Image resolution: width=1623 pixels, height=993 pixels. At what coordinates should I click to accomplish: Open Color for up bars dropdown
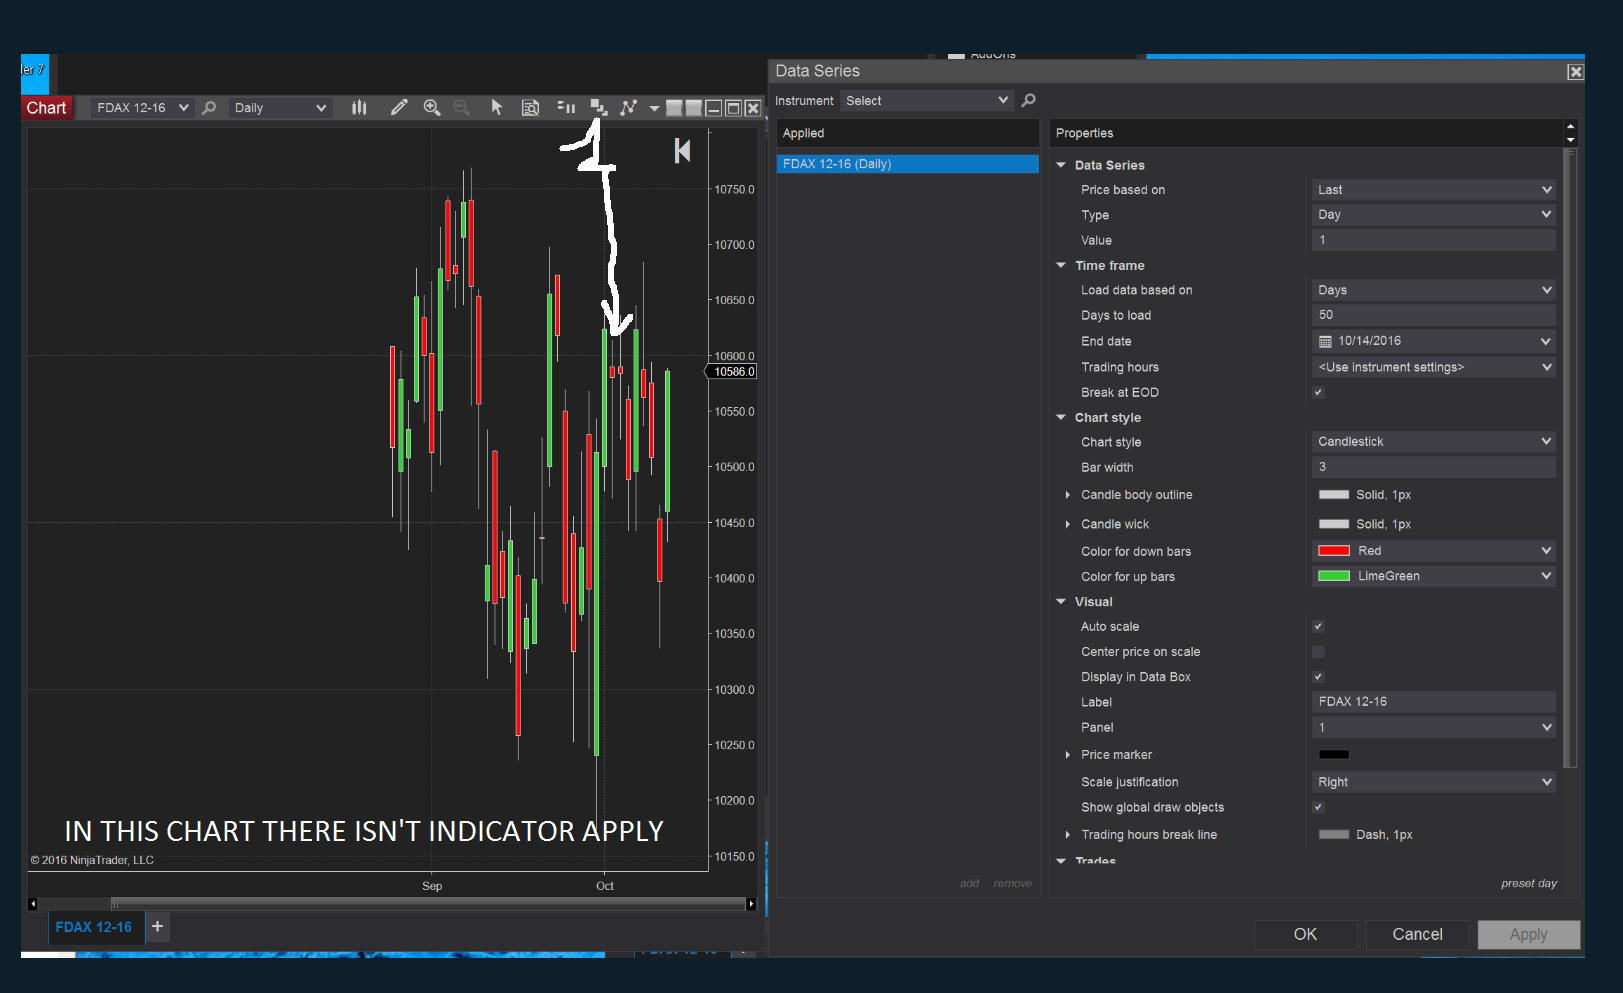click(x=1433, y=576)
